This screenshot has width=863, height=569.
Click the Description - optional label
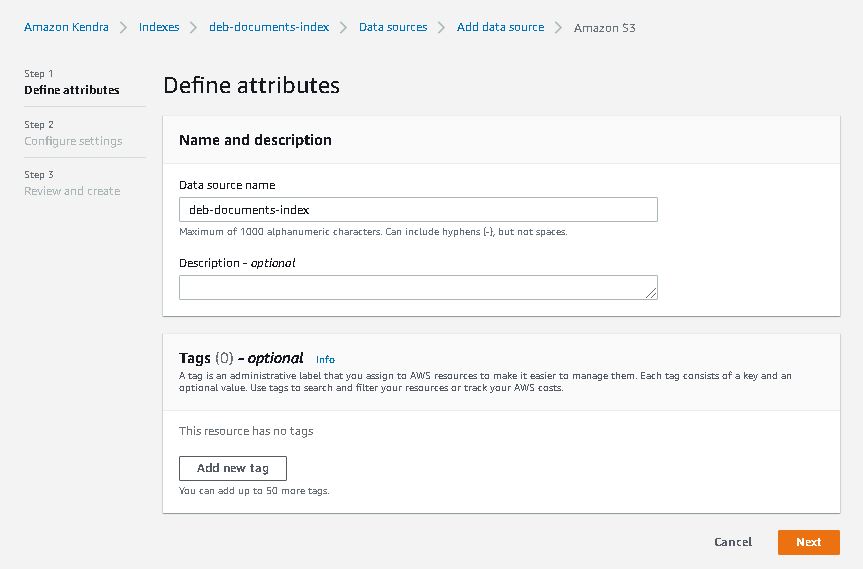237,263
